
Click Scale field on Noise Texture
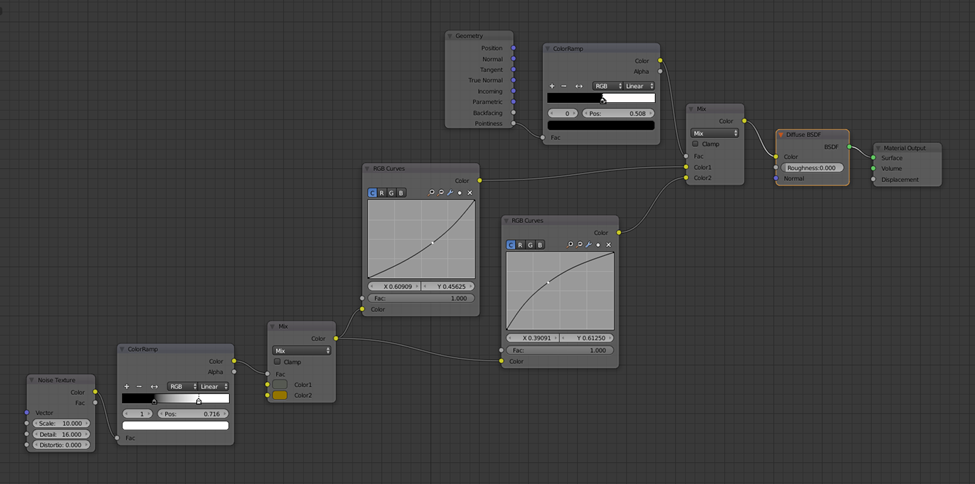click(61, 423)
